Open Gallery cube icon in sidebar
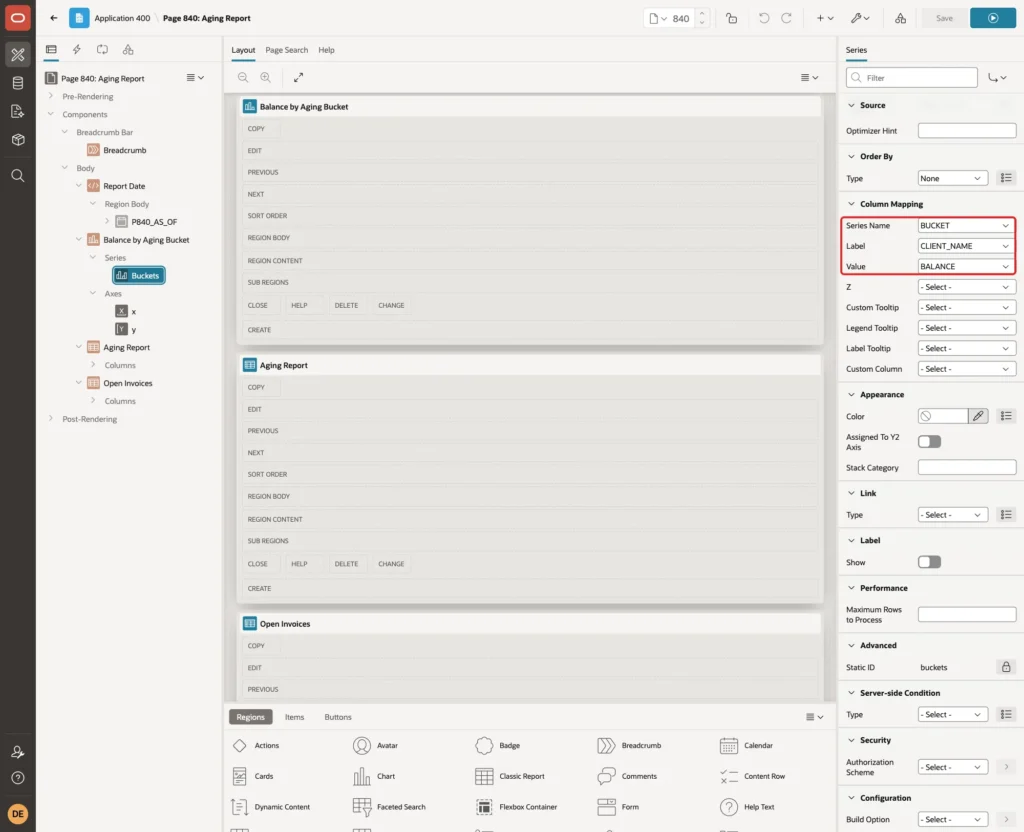The height and width of the screenshot is (832, 1024). pos(18,140)
